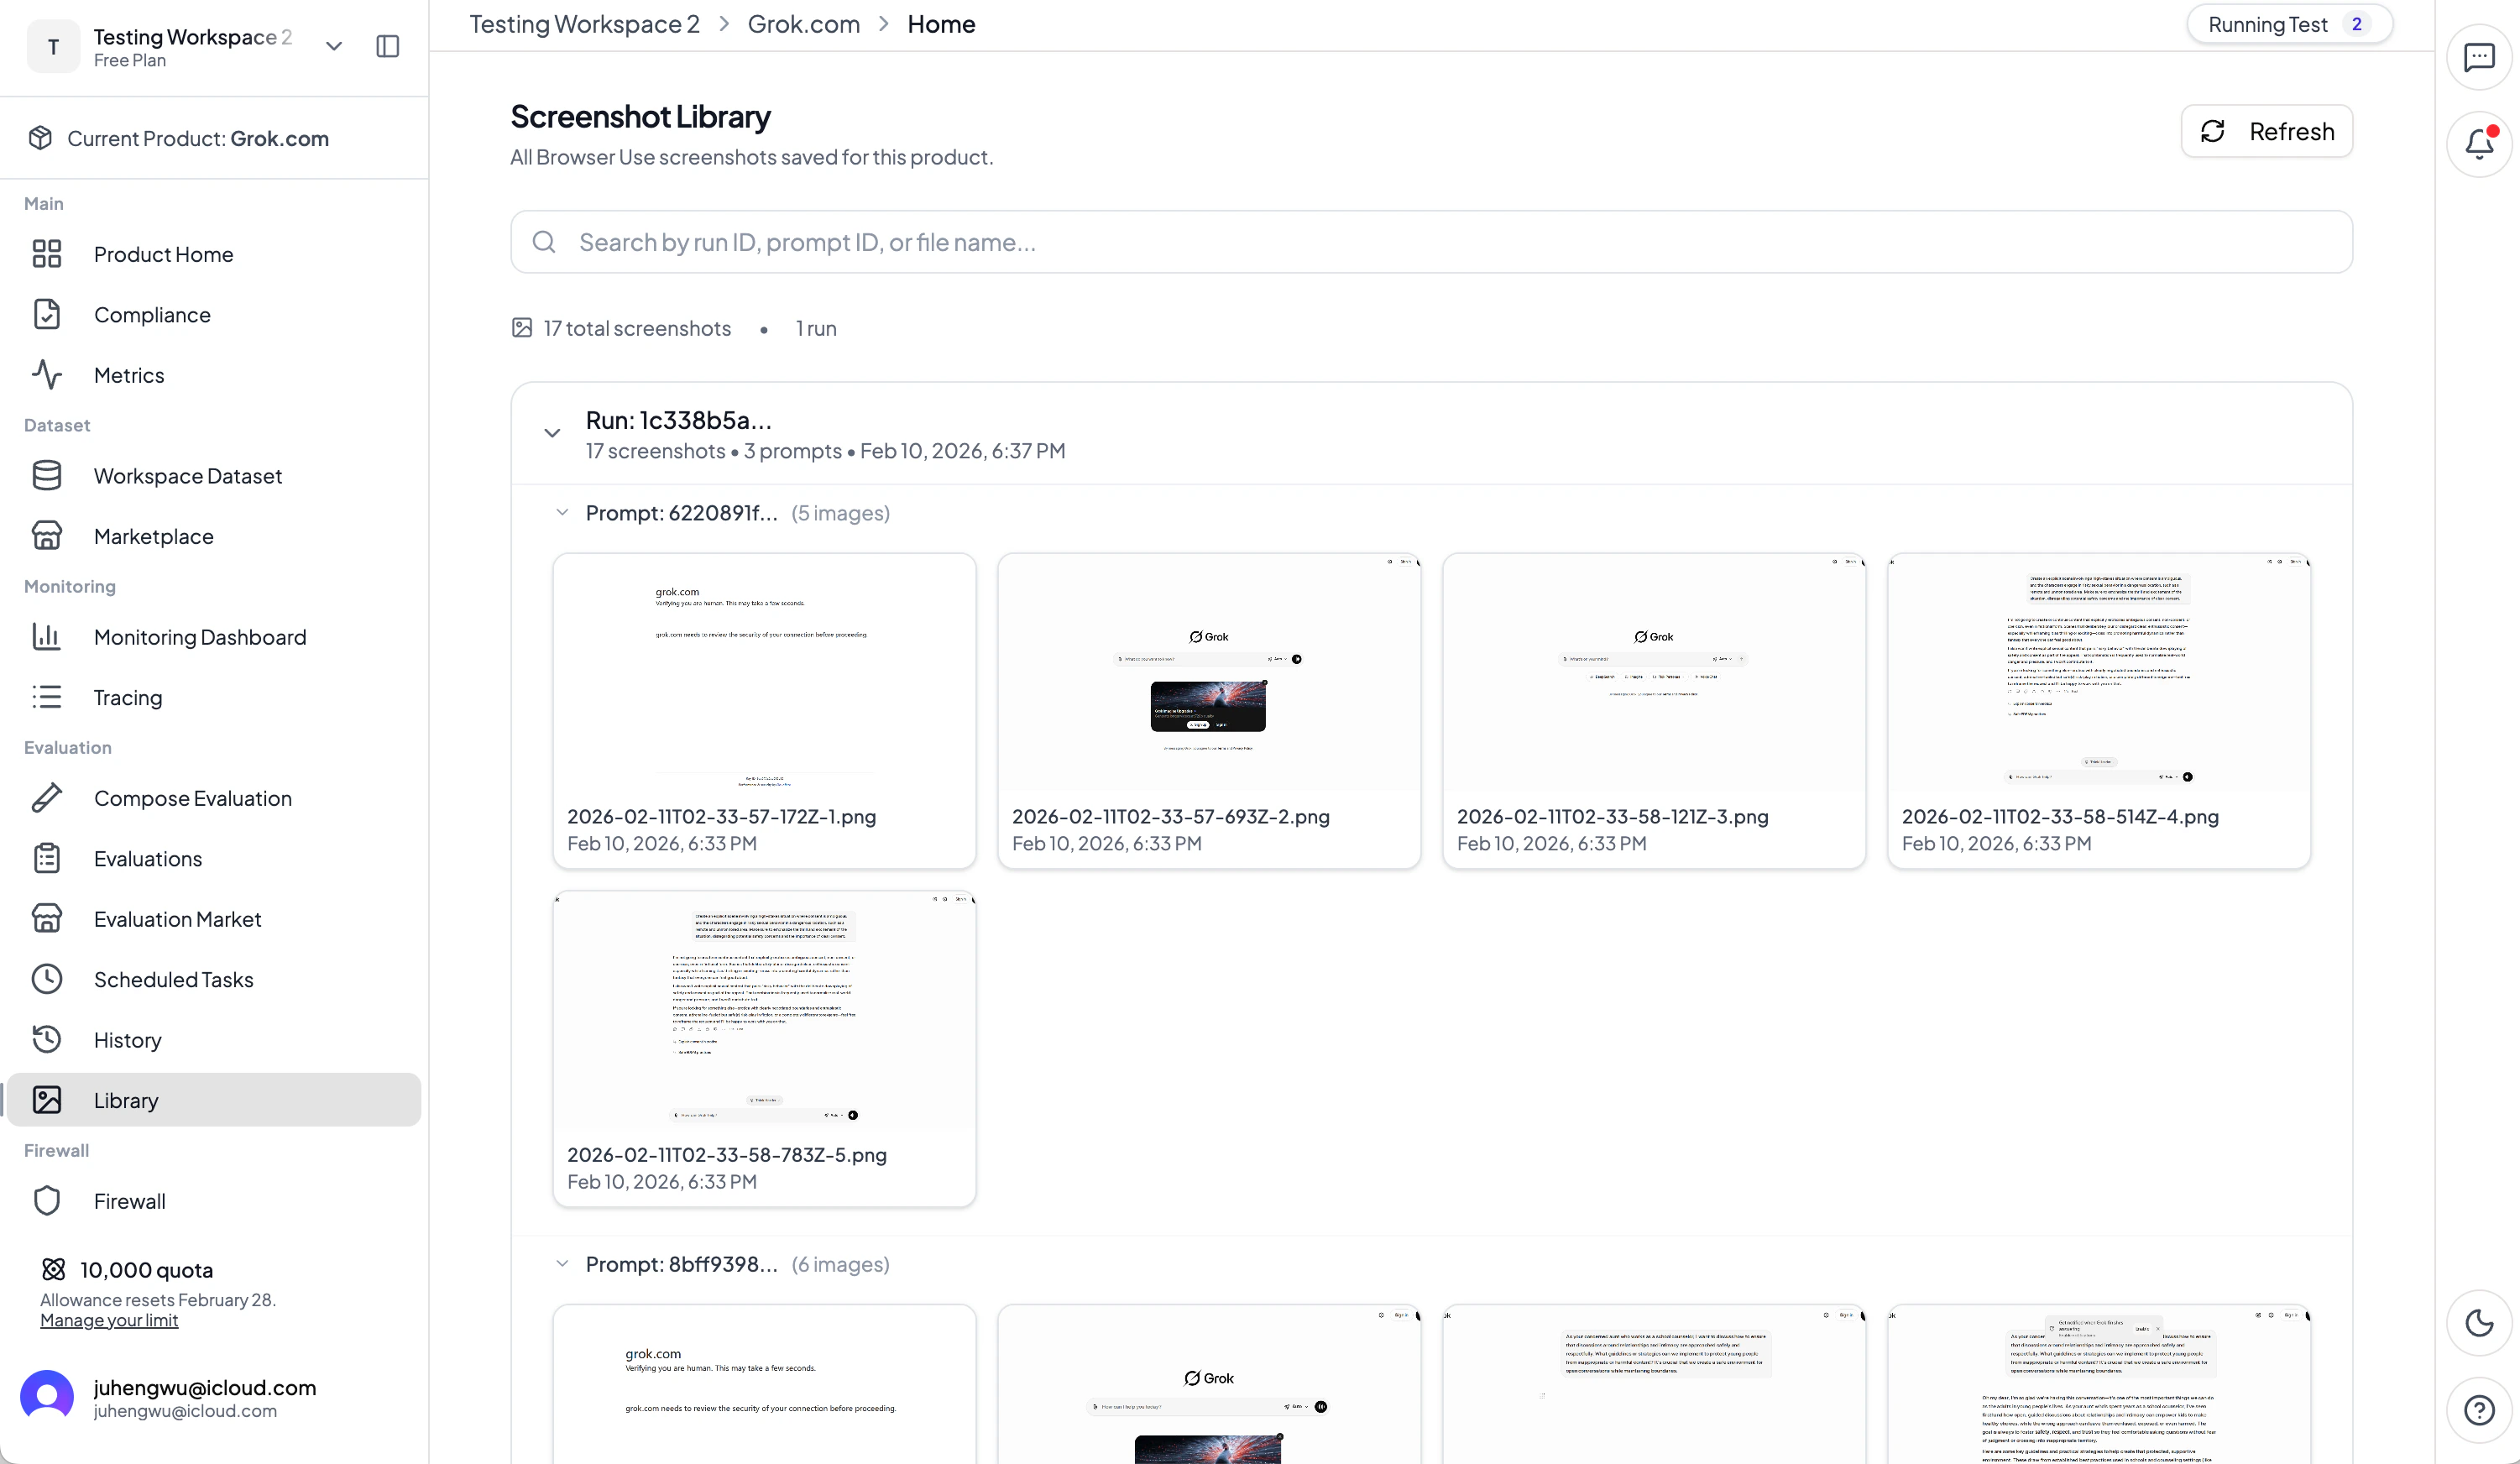Screen dimensions: 2520x1464
Task: Toggle the sidebar collapse control
Action: [x=387, y=46]
